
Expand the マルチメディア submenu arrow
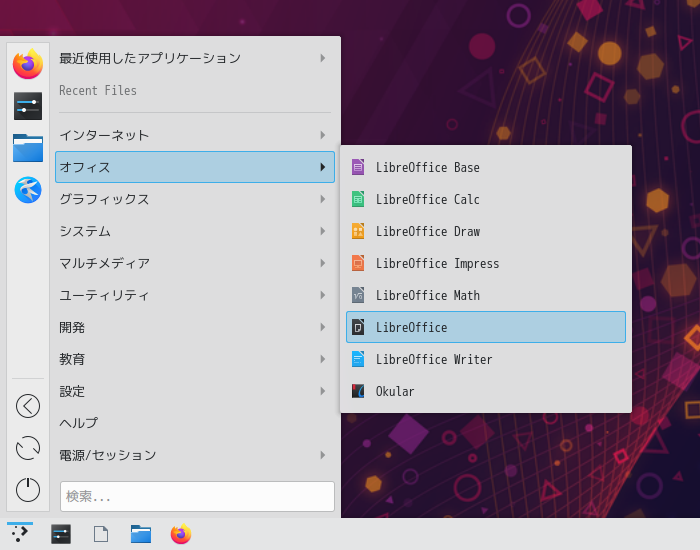point(323,263)
